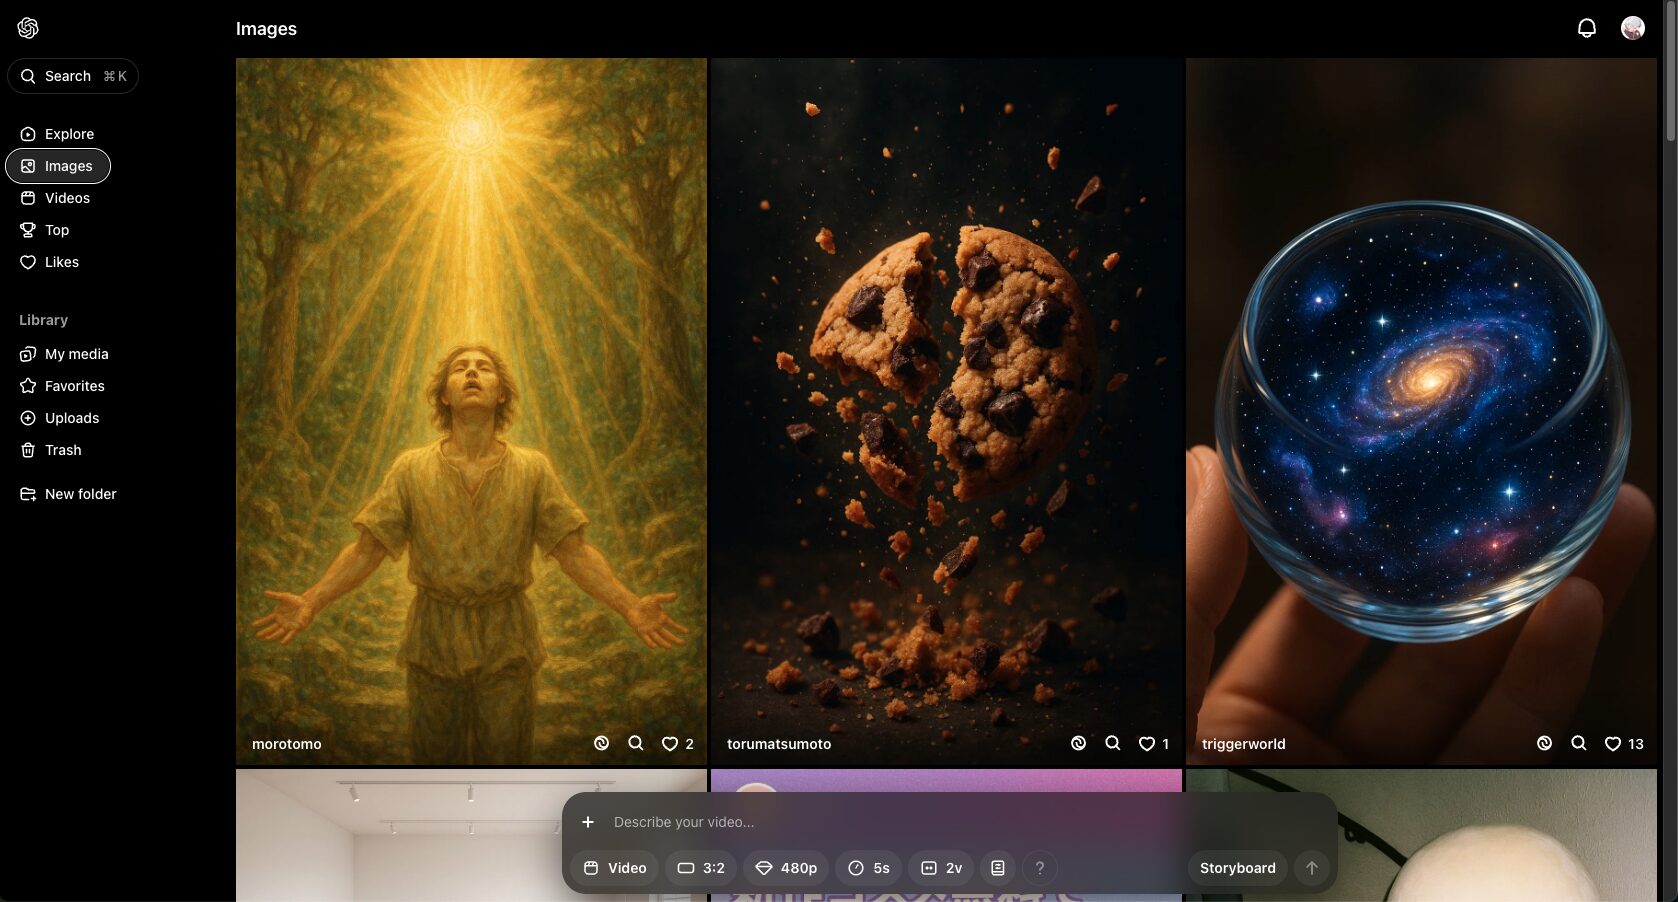Open the Video type dropdown

pyautogui.click(x=615, y=868)
